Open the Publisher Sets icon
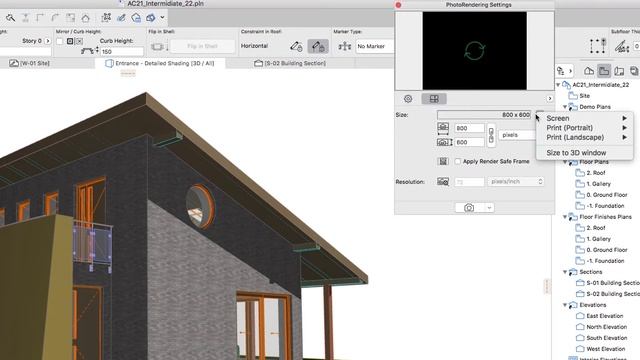 [634, 71]
